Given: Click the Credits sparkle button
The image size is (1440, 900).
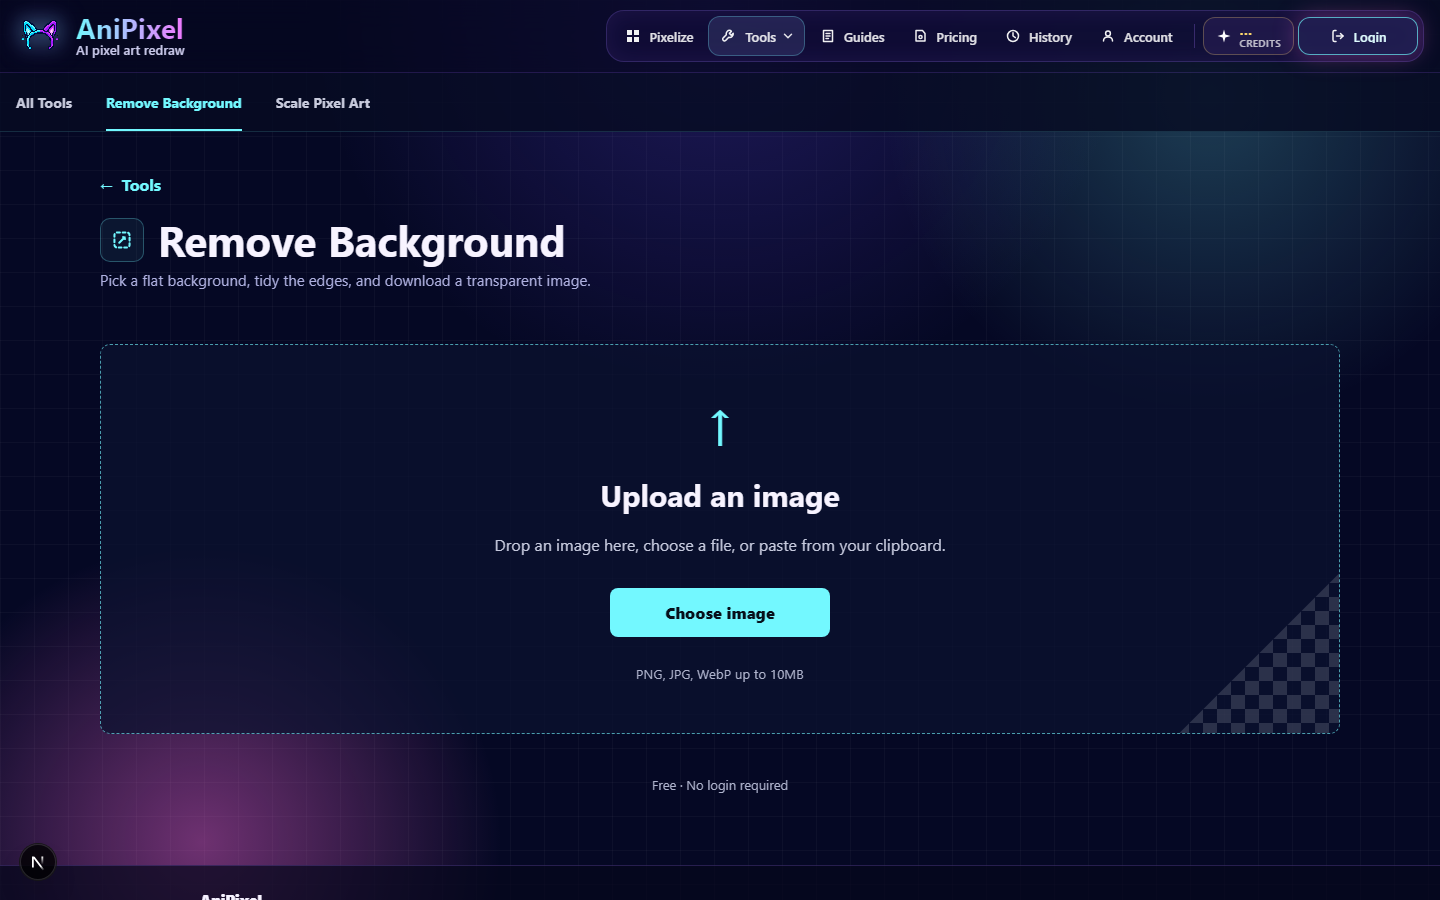Looking at the screenshot, I should (x=1248, y=37).
